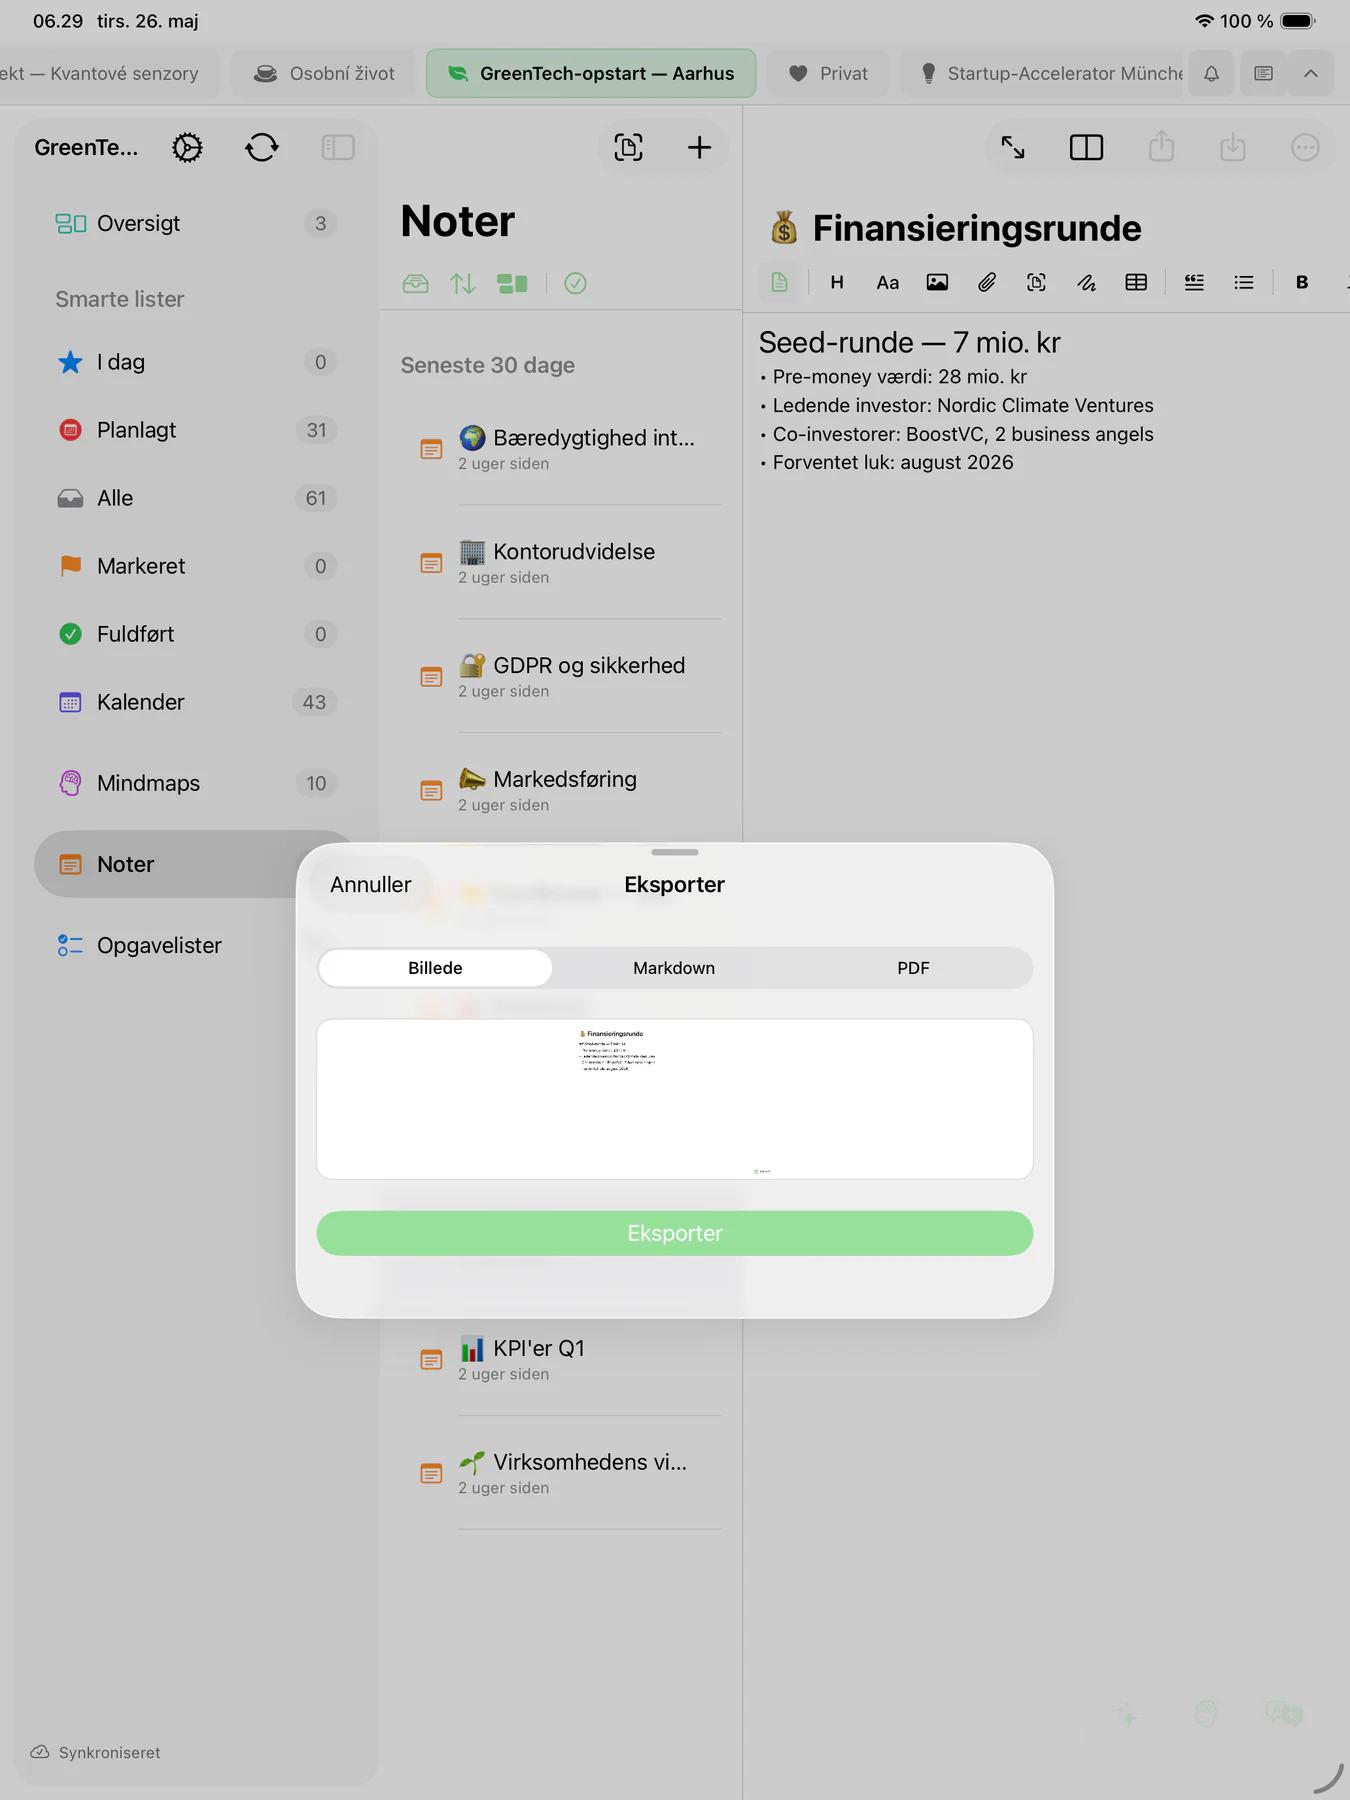
Task: Click Annuller to cancel export
Action: [371, 885]
